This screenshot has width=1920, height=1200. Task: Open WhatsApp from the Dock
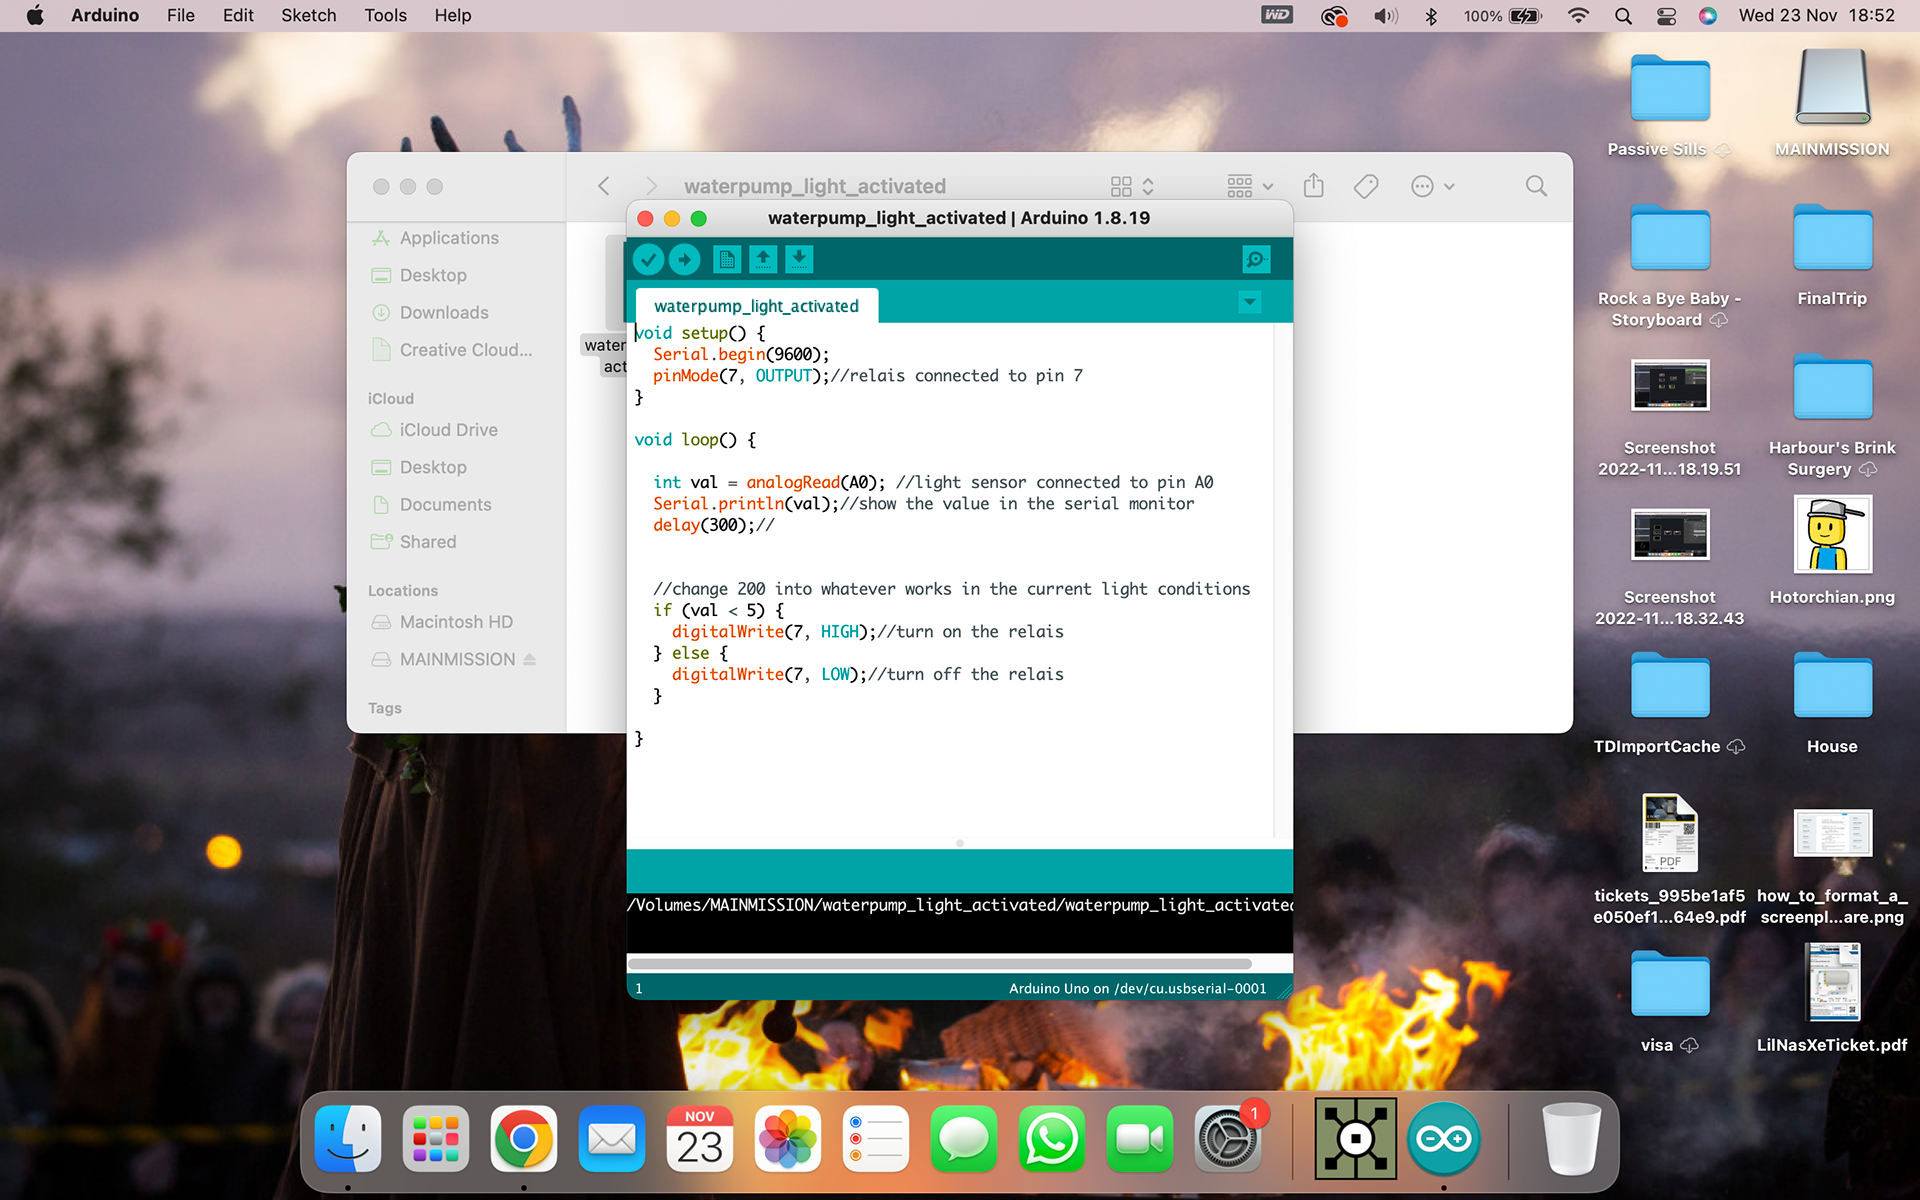(x=1052, y=1139)
